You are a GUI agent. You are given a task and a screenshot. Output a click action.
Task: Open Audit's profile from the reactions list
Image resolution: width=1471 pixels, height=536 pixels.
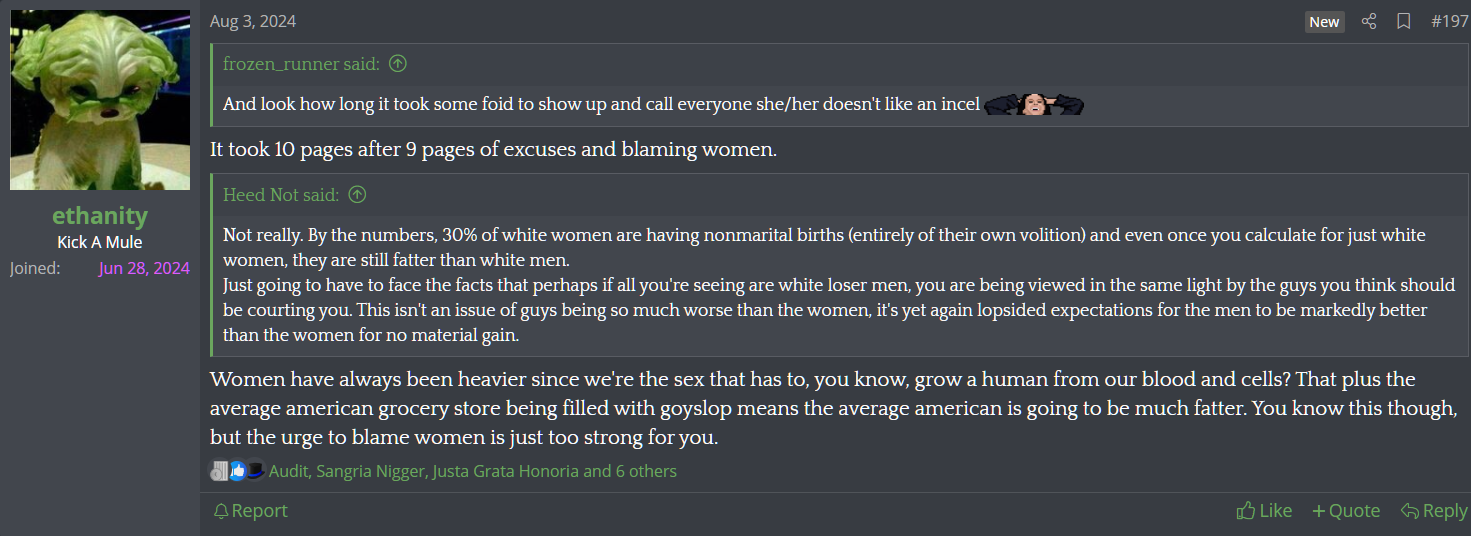[x=288, y=471]
